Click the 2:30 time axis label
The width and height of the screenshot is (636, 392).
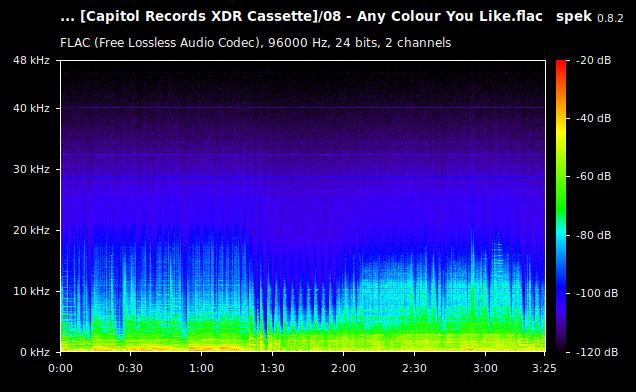414,368
